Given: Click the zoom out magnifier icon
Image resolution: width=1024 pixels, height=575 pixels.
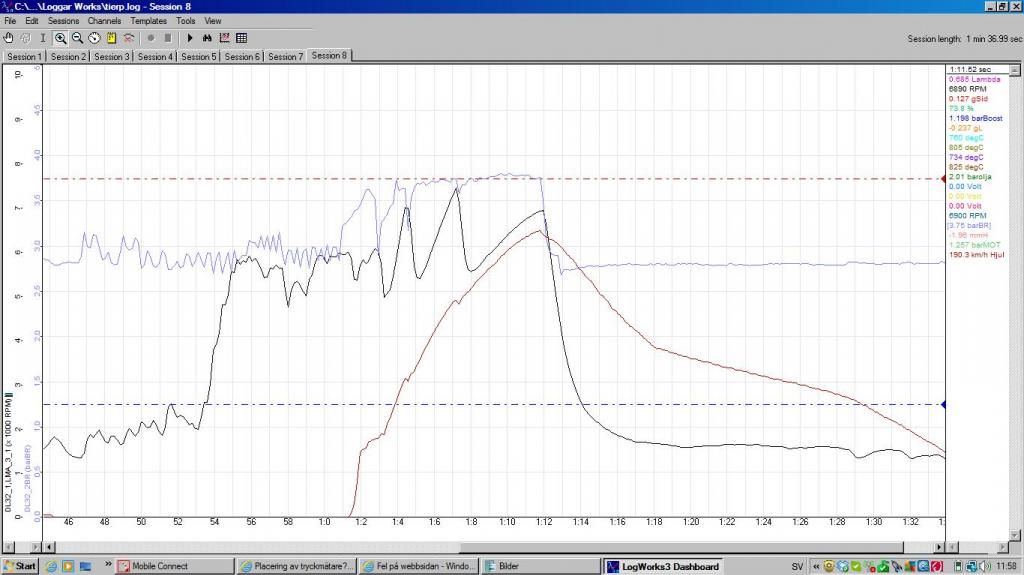Looking at the screenshot, I should pos(77,38).
